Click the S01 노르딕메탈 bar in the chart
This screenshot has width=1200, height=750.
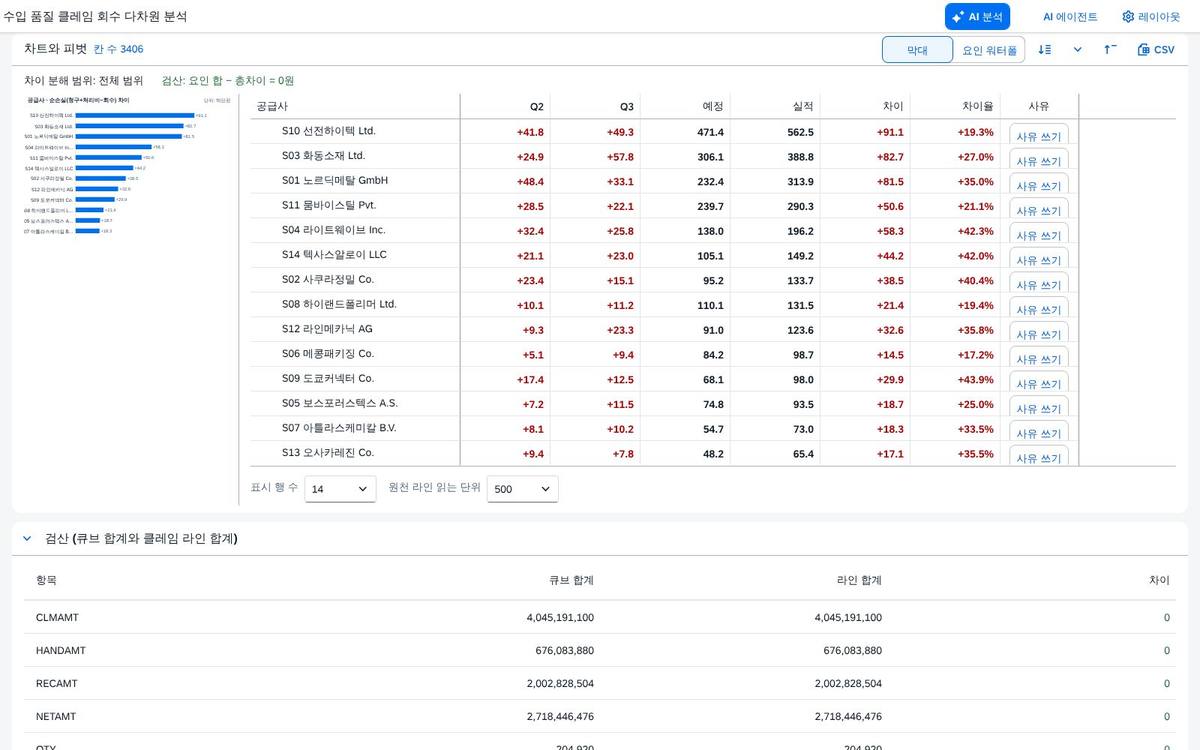pos(129,136)
